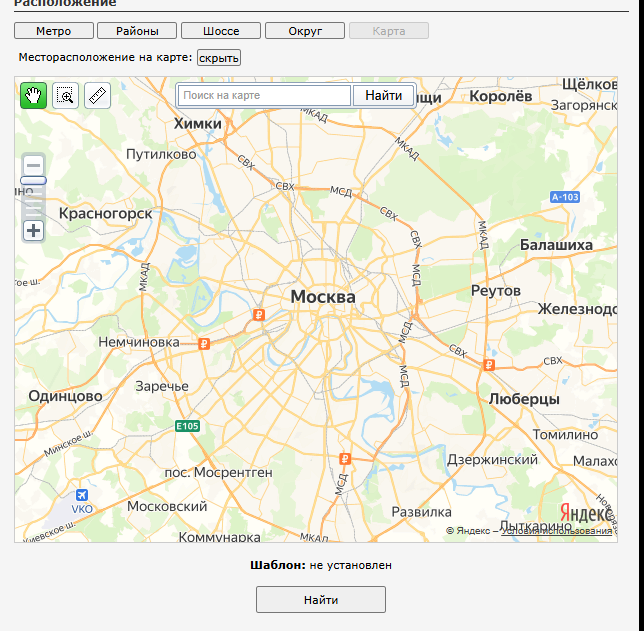644x631 pixels.
Task: Click the Люберцы label on map
Action: (x=524, y=399)
